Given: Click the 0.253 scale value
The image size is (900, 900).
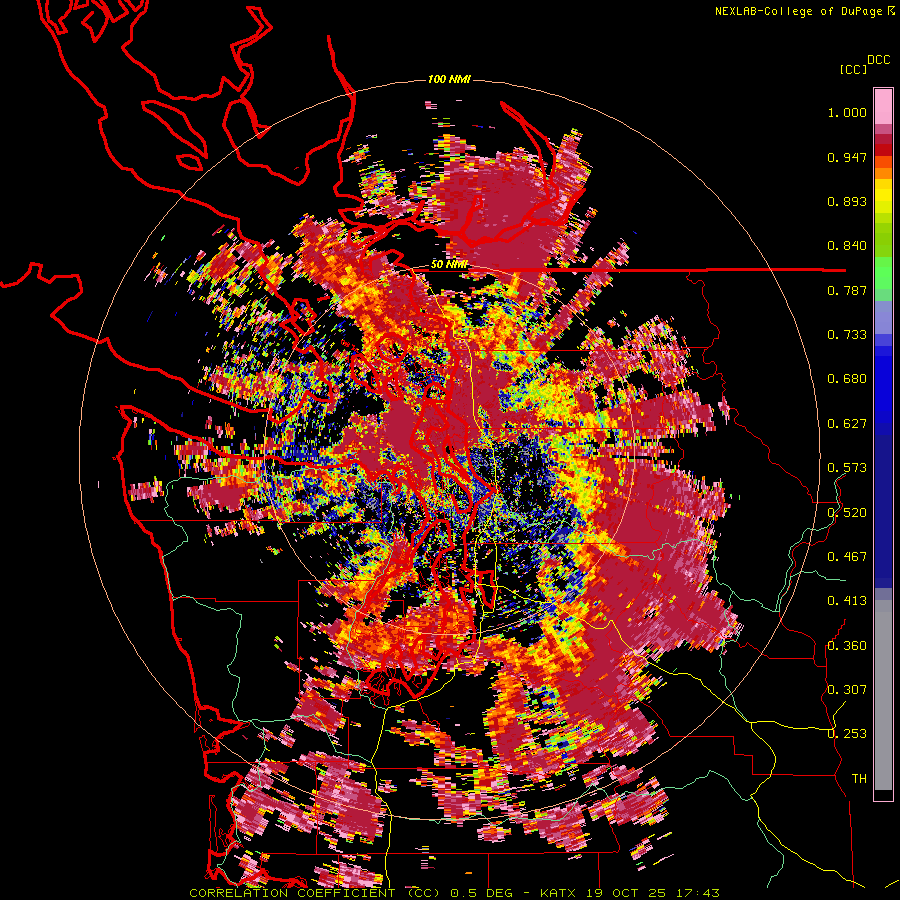Looking at the screenshot, I should 847,734.
